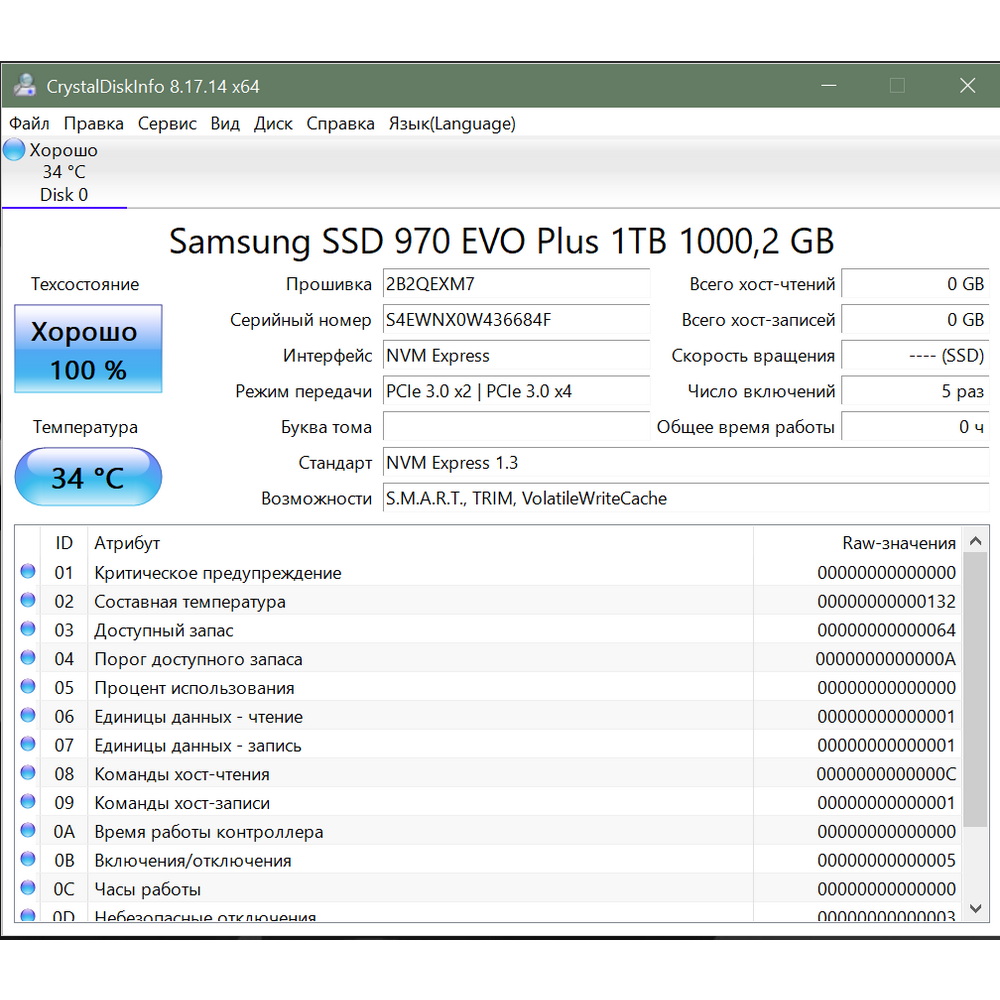
Task: Click status orb for Процент использования row
Action: (28, 687)
